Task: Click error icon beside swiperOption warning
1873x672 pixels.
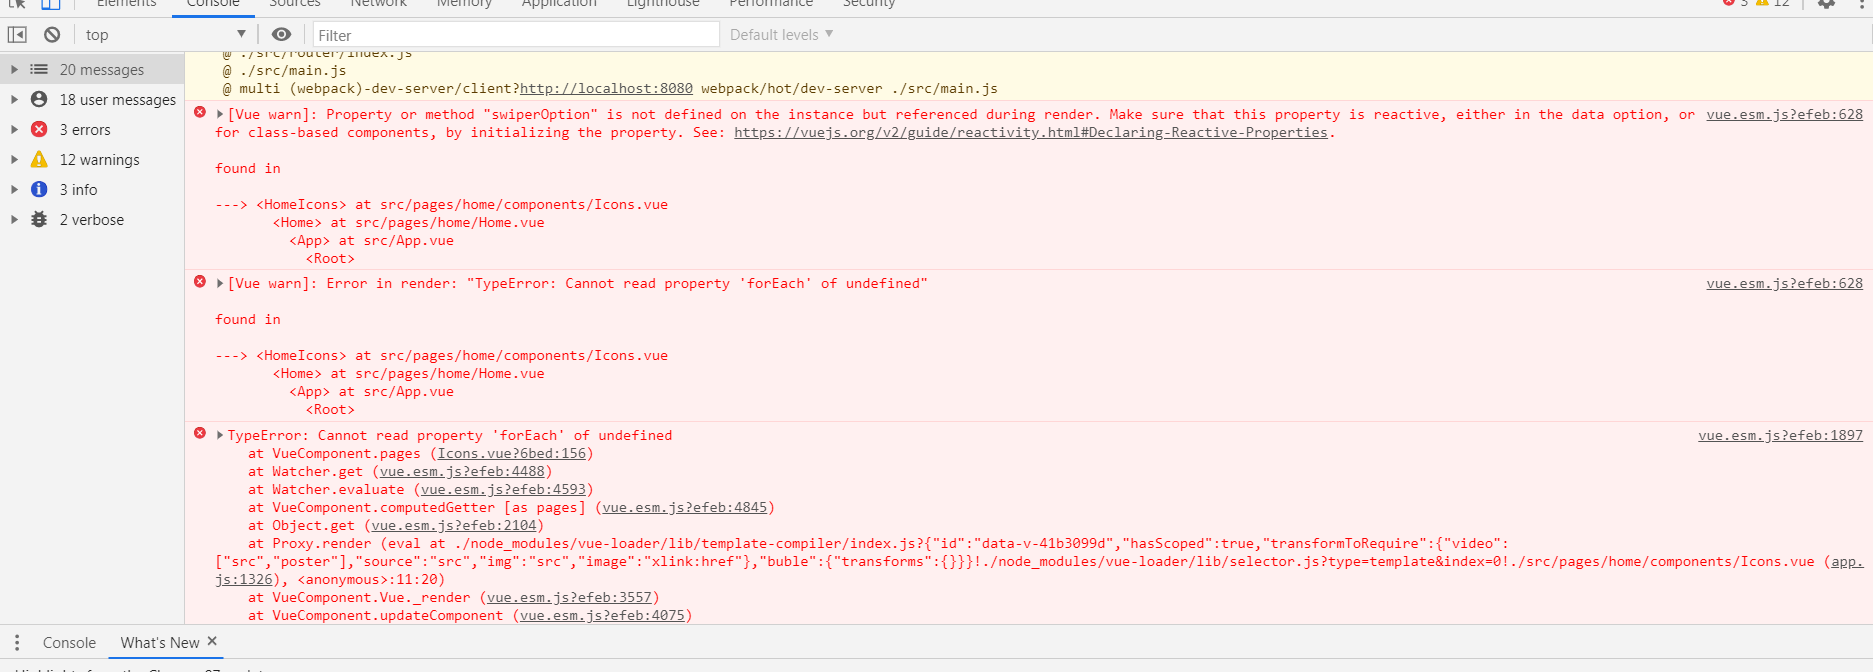Action: pyautogui.click(x=200, y=113)
